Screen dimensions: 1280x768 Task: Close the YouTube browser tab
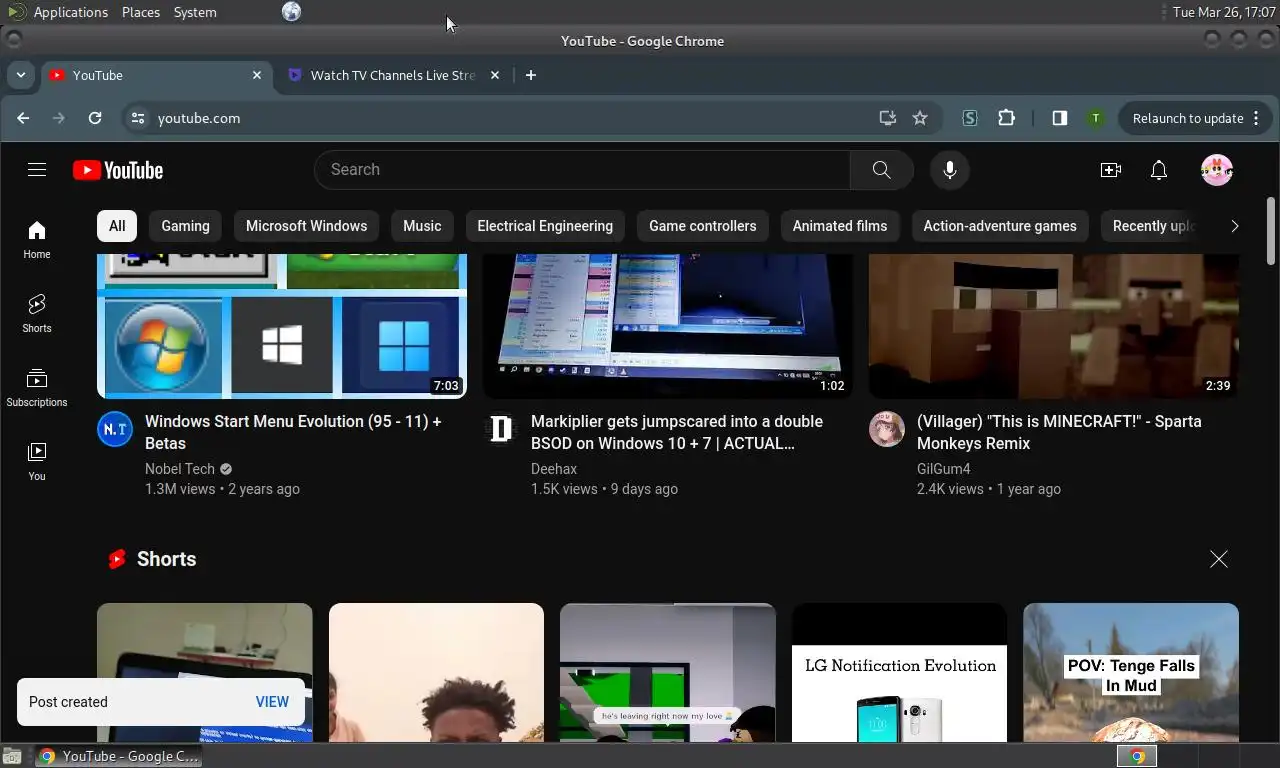coord(257,75)
